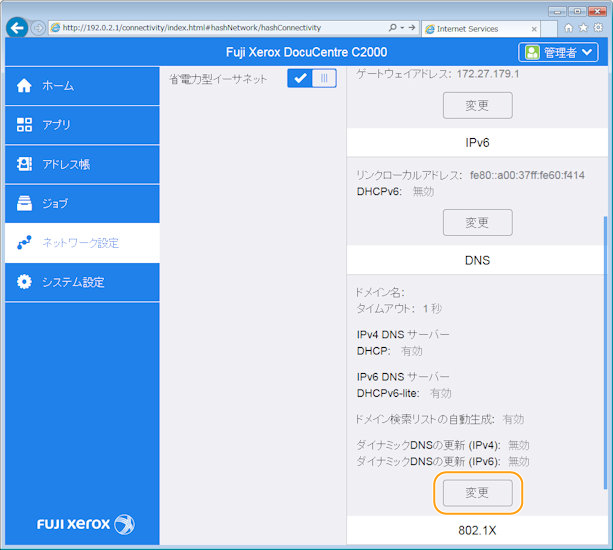The width and height of the screenshot is (613, 550).
Task: Click 変更 button under DNS section
Action: 477,492
